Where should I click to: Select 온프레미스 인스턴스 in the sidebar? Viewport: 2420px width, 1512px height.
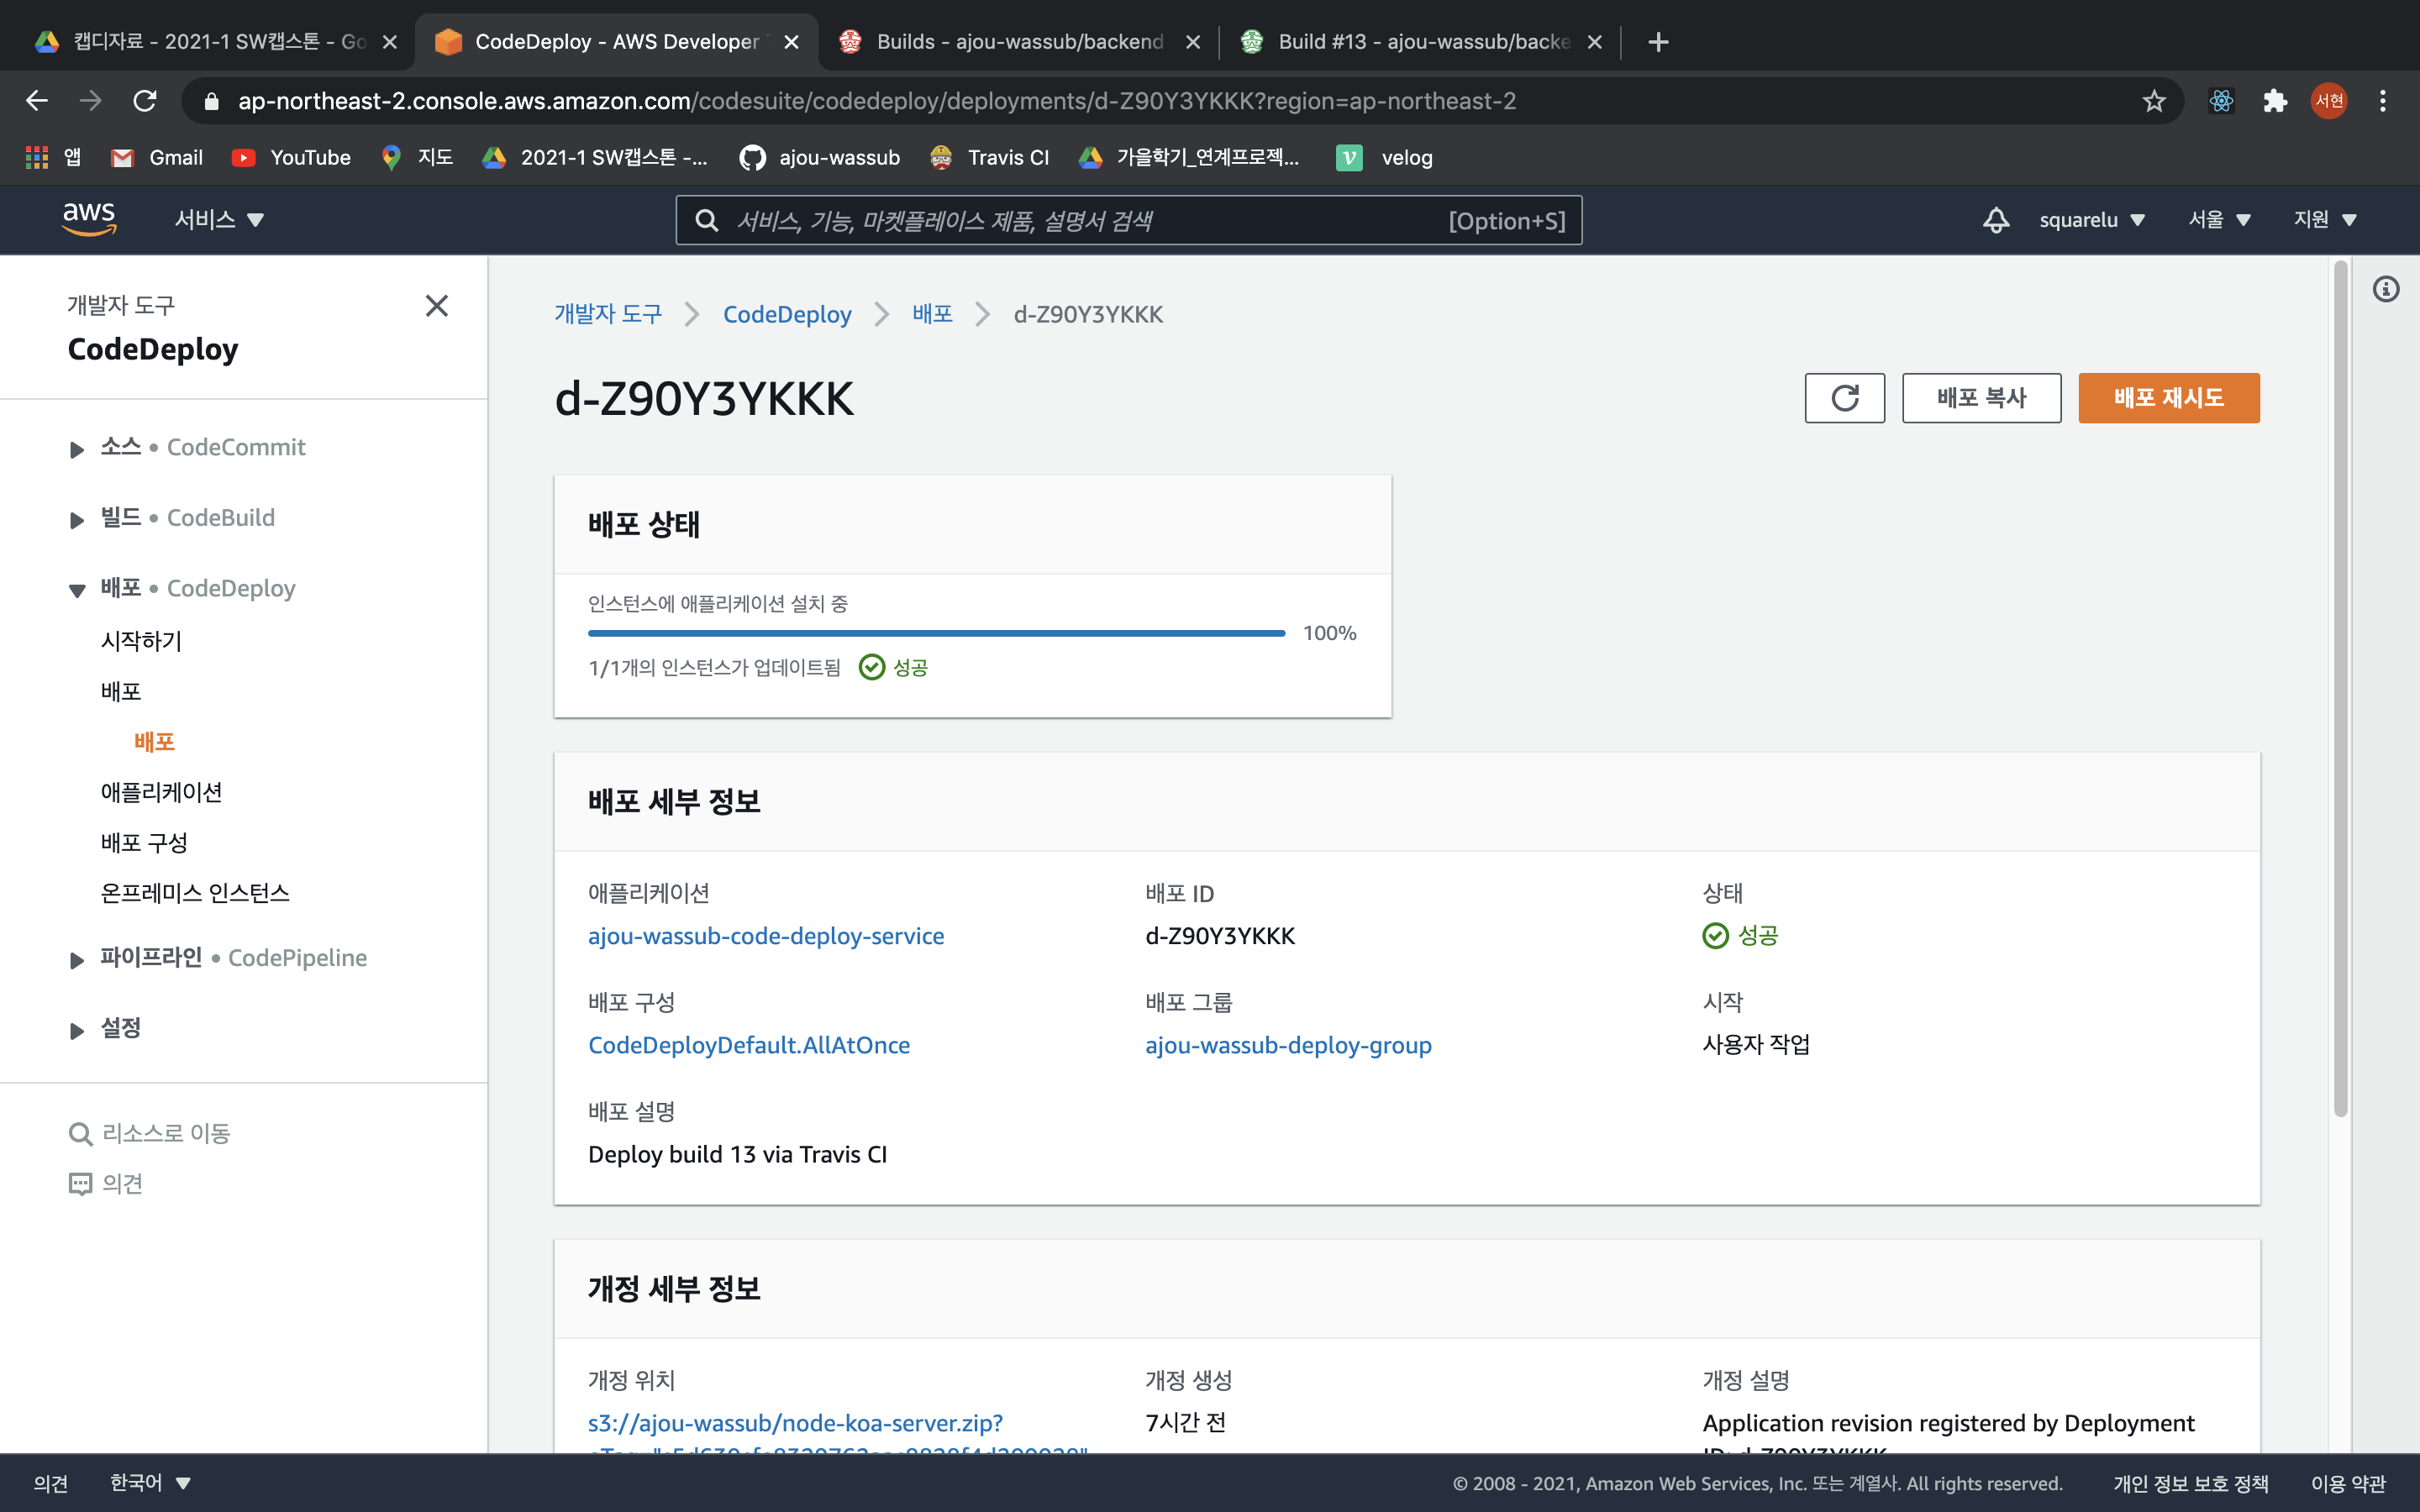[195, 892]
